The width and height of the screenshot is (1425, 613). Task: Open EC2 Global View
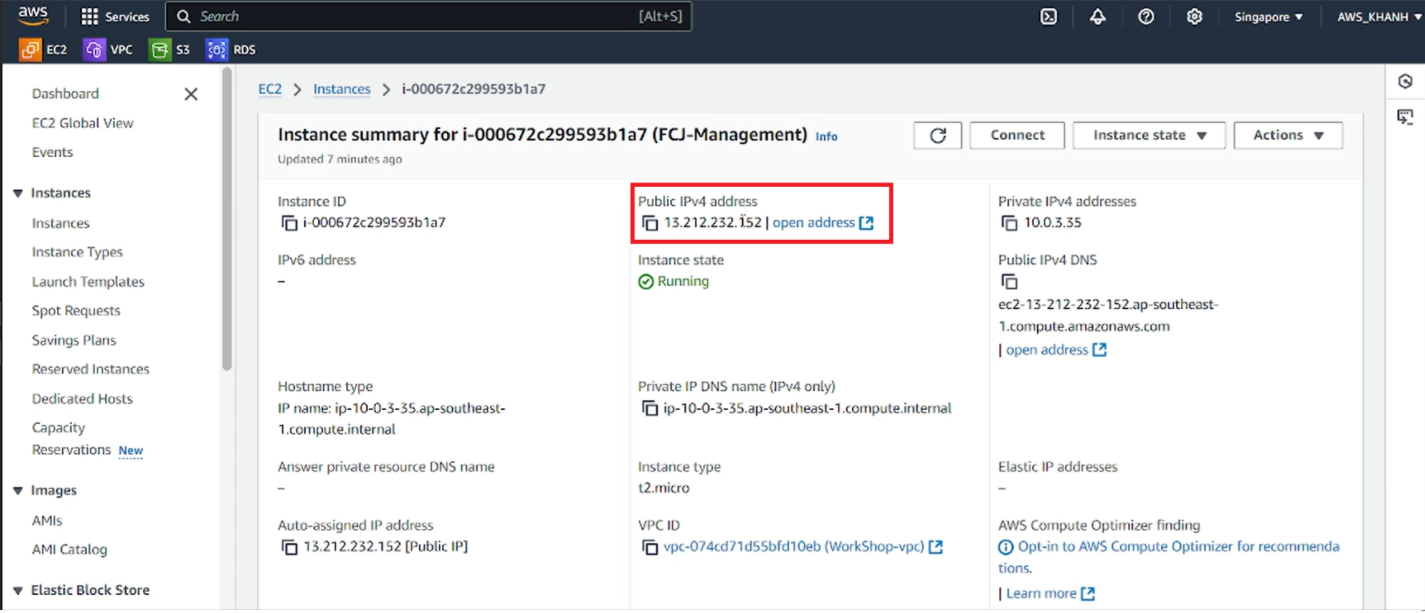point(82,123)
